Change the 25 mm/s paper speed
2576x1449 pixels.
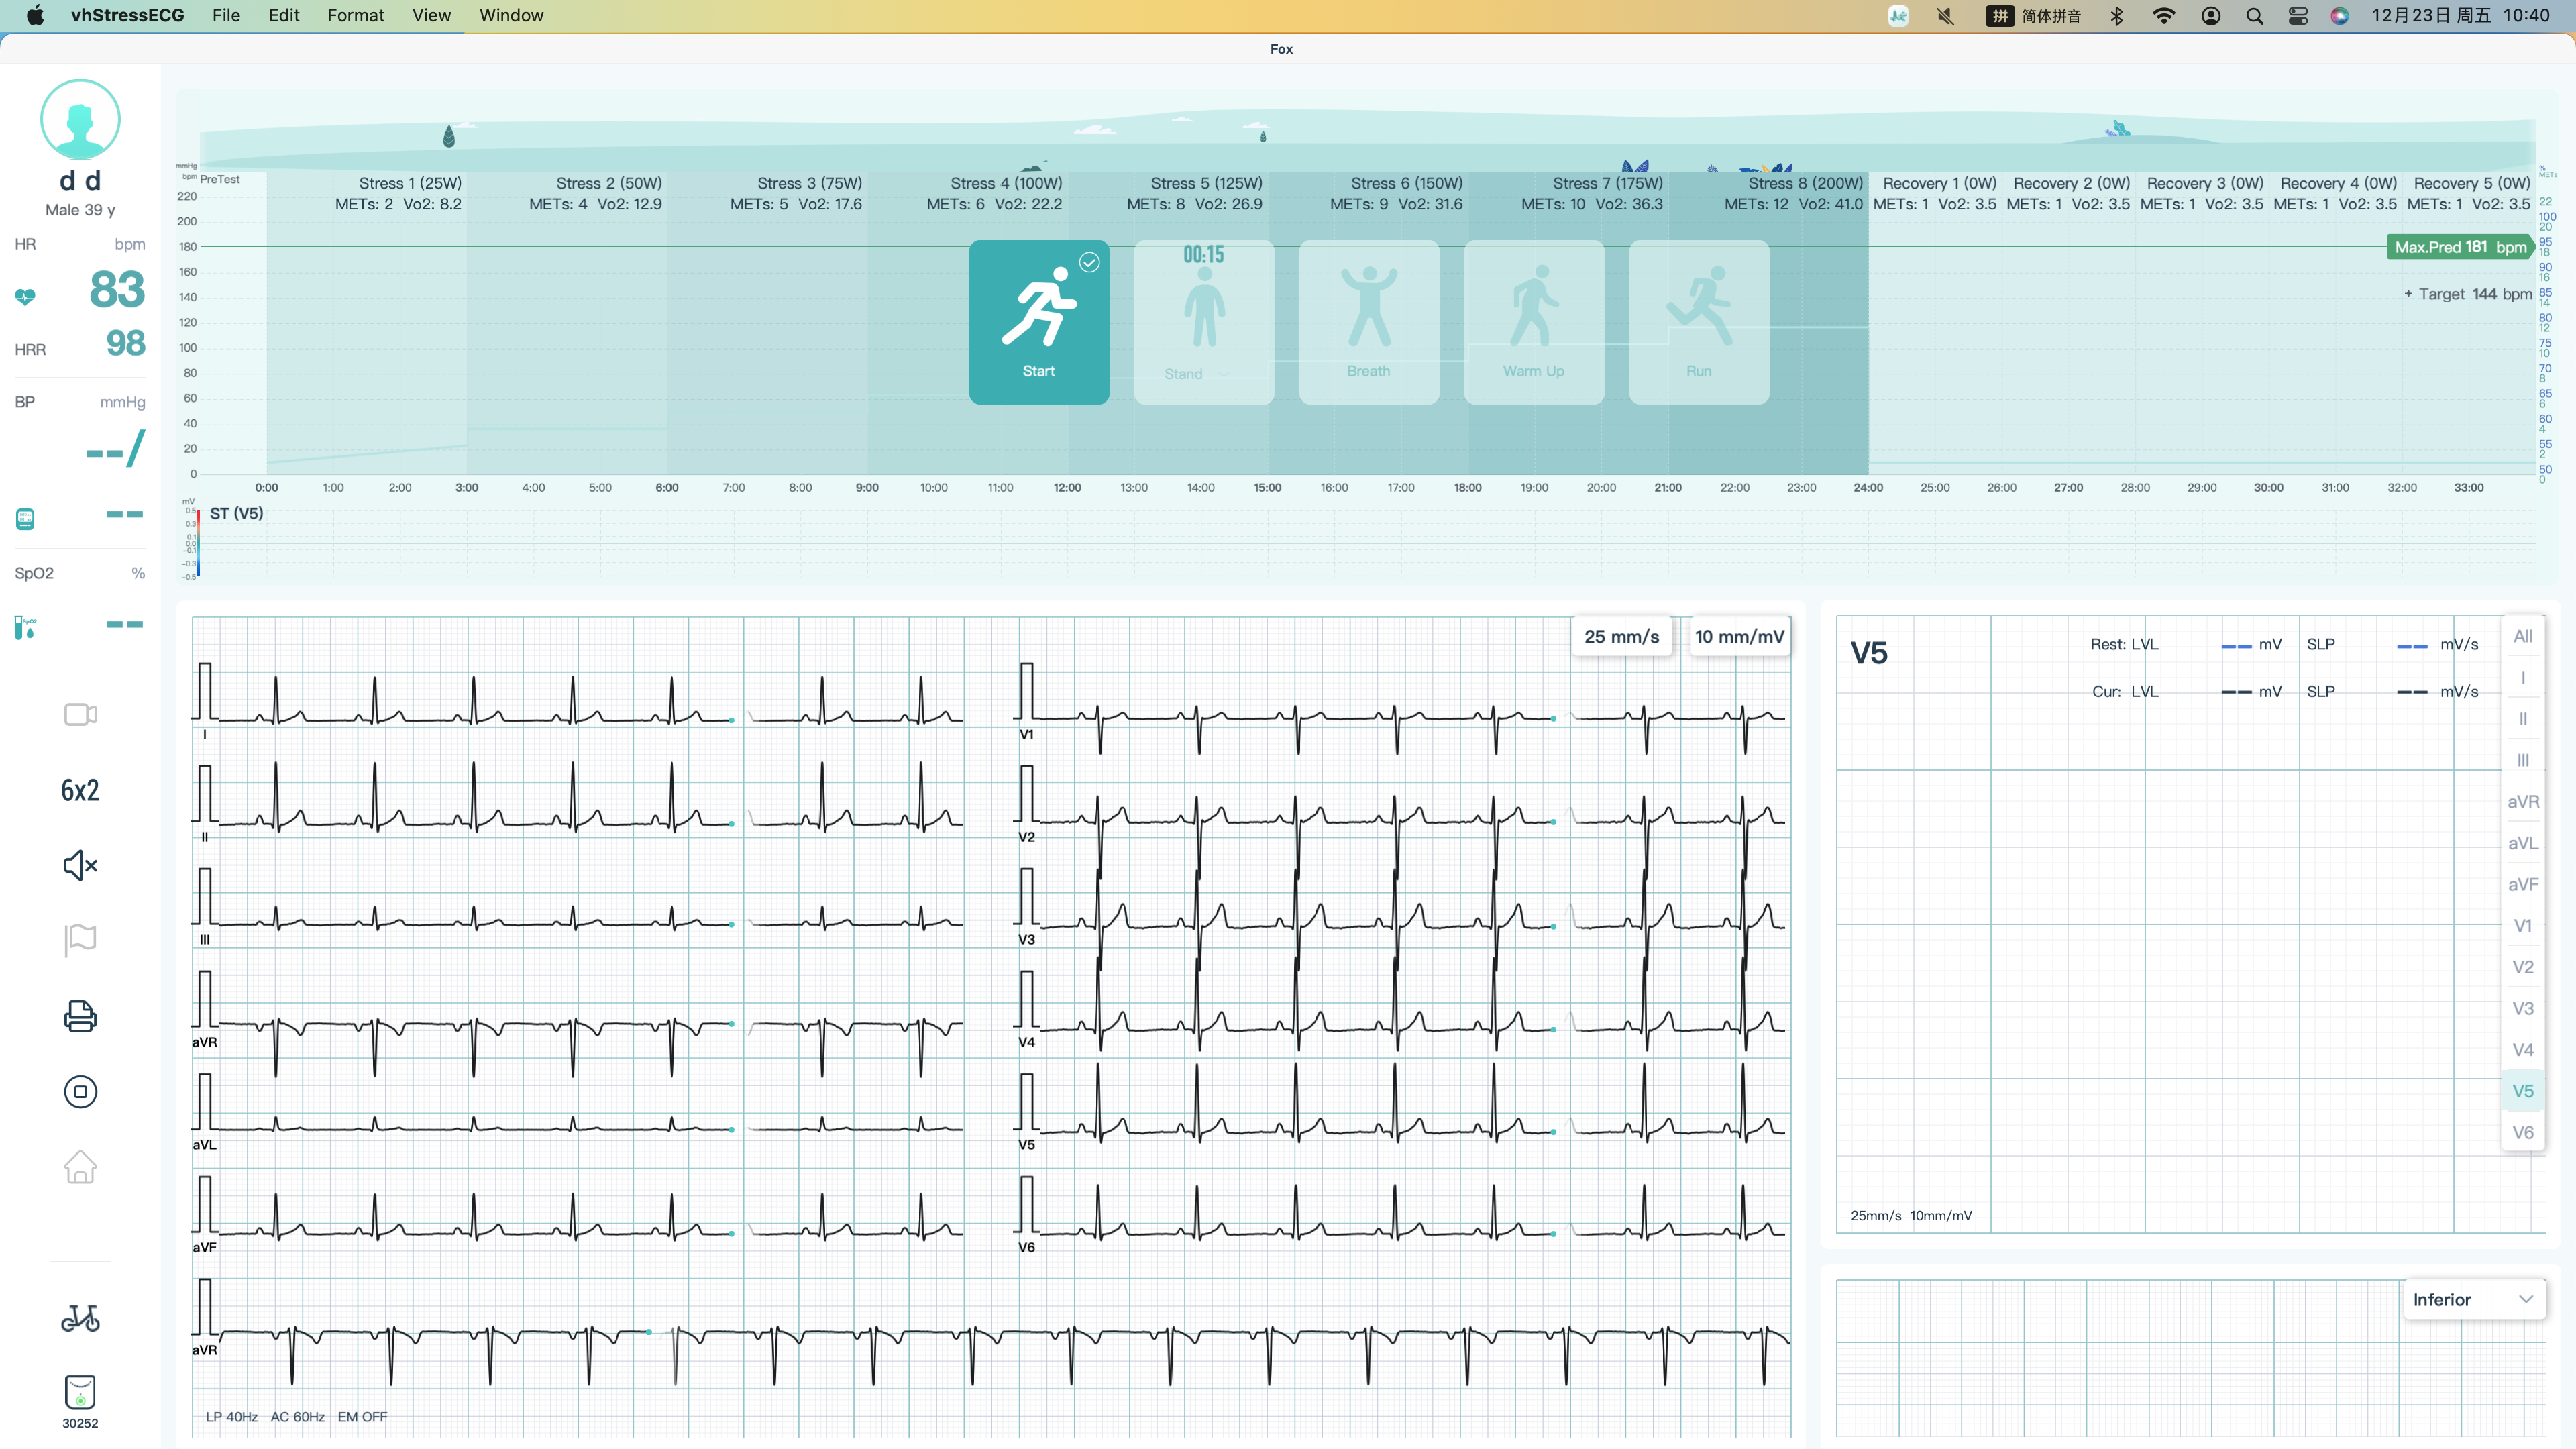1621,636
